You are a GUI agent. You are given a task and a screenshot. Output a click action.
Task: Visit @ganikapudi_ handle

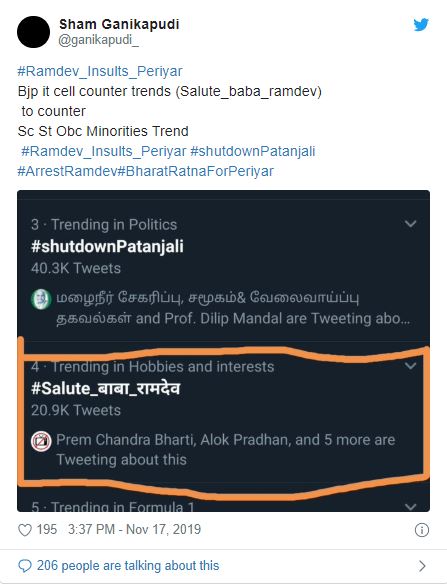(x=98, y=40)
